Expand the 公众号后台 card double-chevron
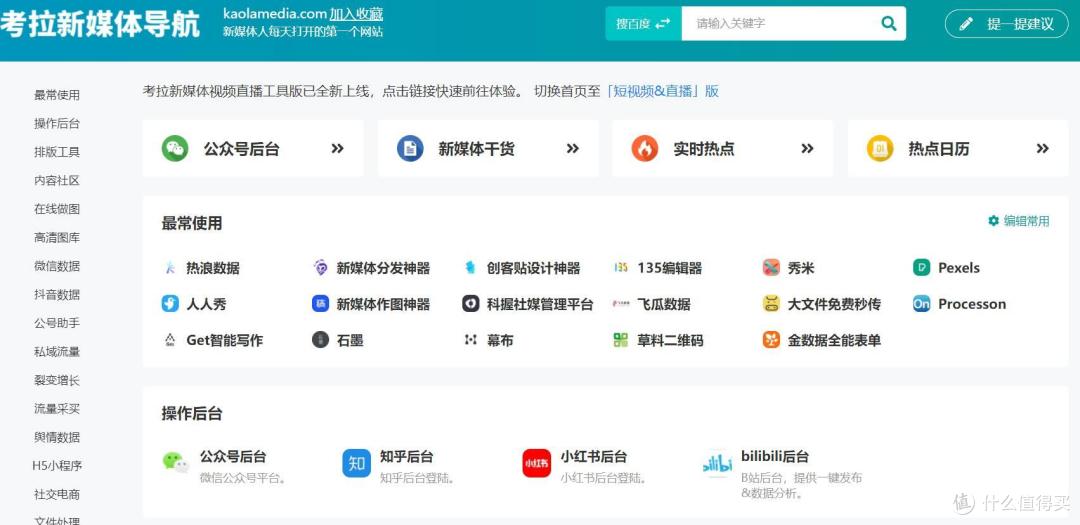This screenshot has width=1080, height=525. point(338,148)
